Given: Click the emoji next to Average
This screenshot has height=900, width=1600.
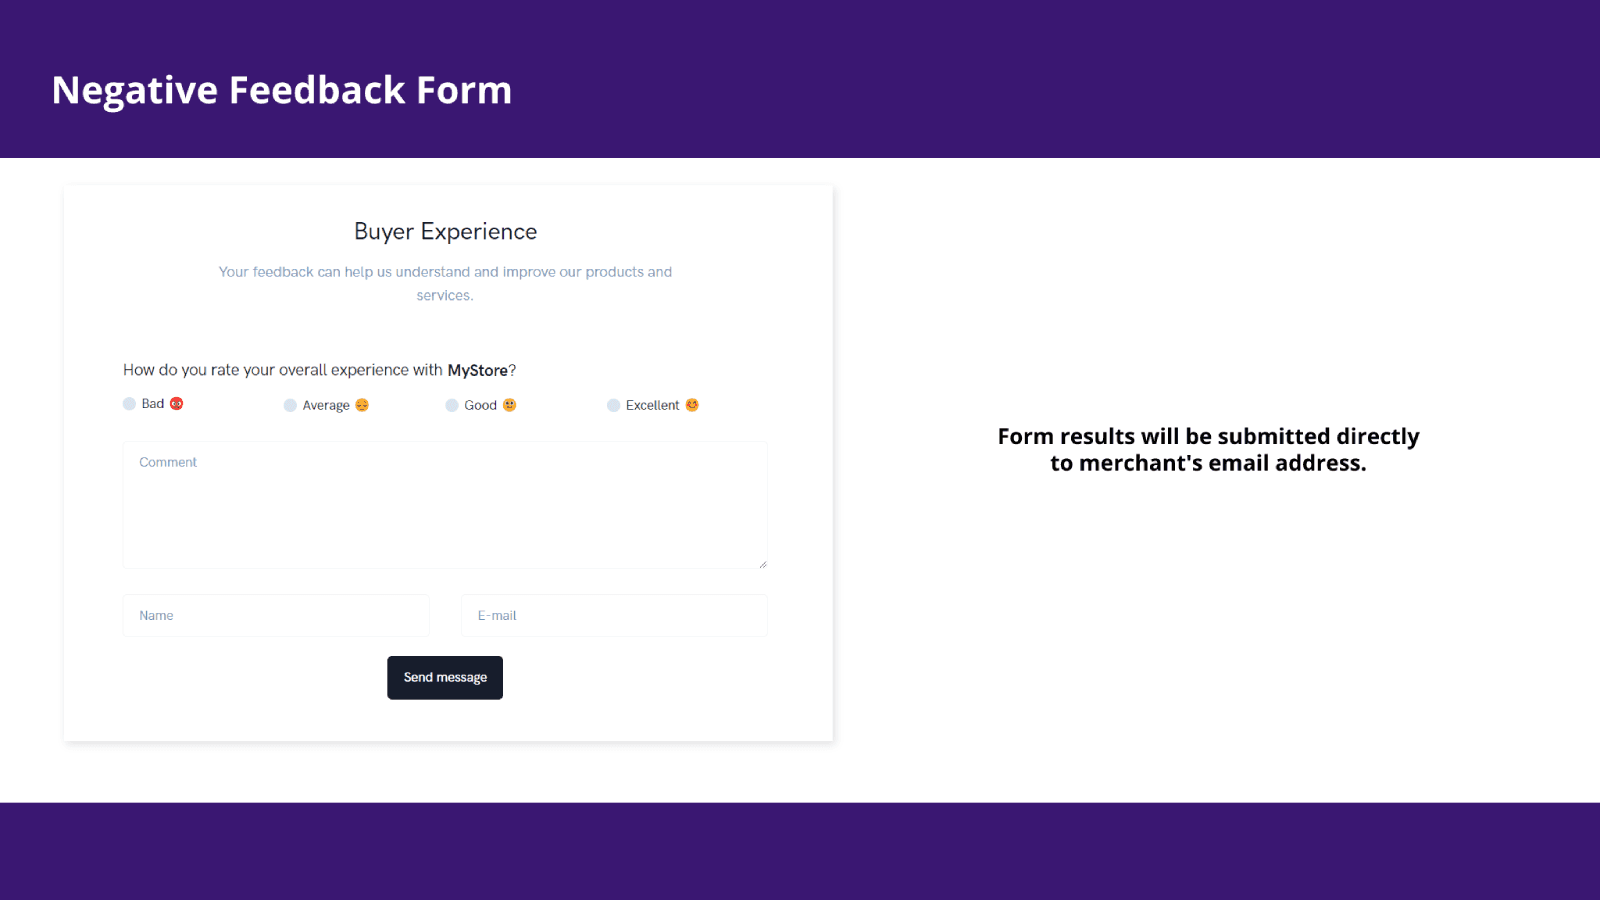Looking at the screenshot, I should [x=362, y=405].
